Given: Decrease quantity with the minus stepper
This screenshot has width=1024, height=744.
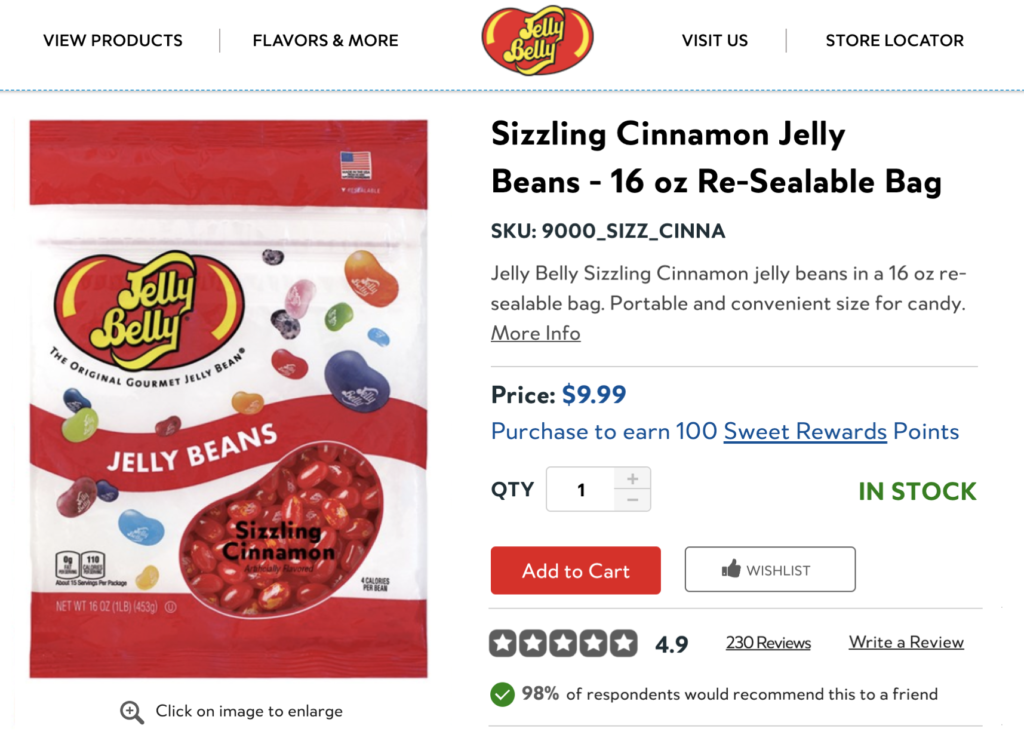Looking at the screenshot, I should coord(632,500).
